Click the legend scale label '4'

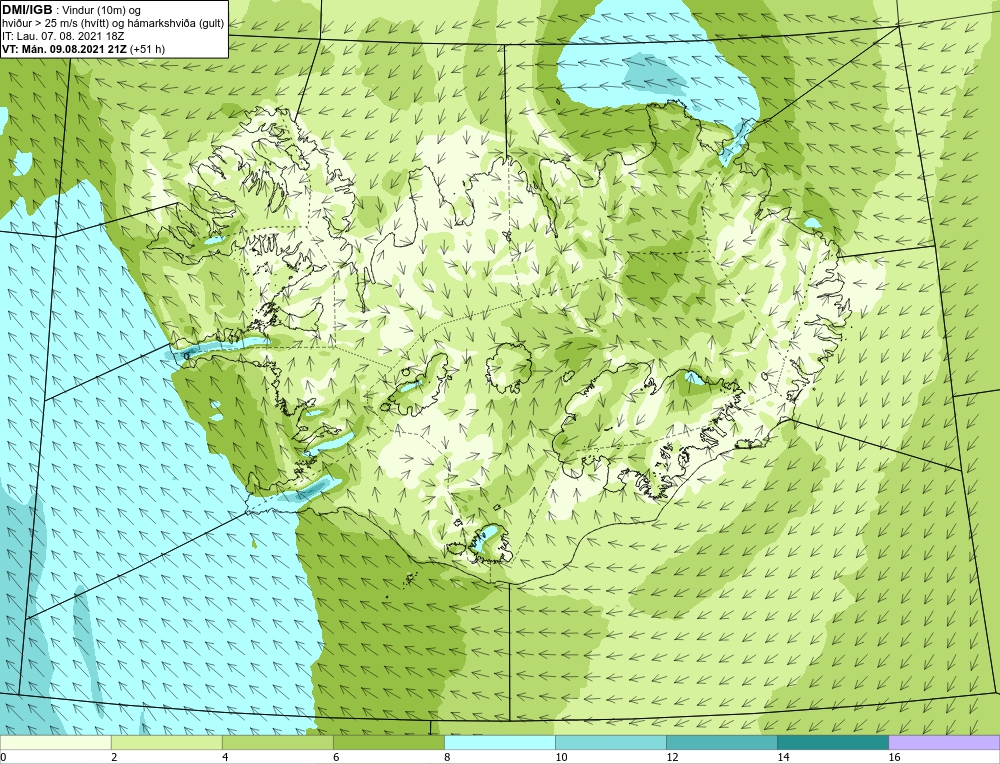pyautogui.click(x=225, y=757)
